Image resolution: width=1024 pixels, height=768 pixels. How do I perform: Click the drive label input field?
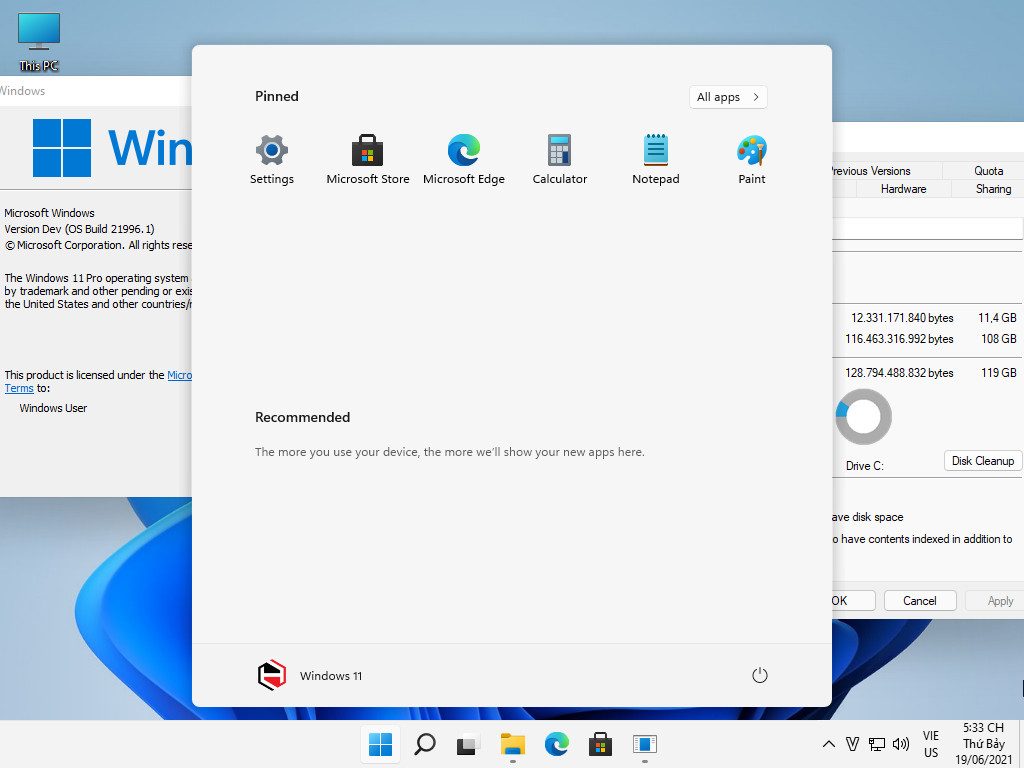coord(927,229)
